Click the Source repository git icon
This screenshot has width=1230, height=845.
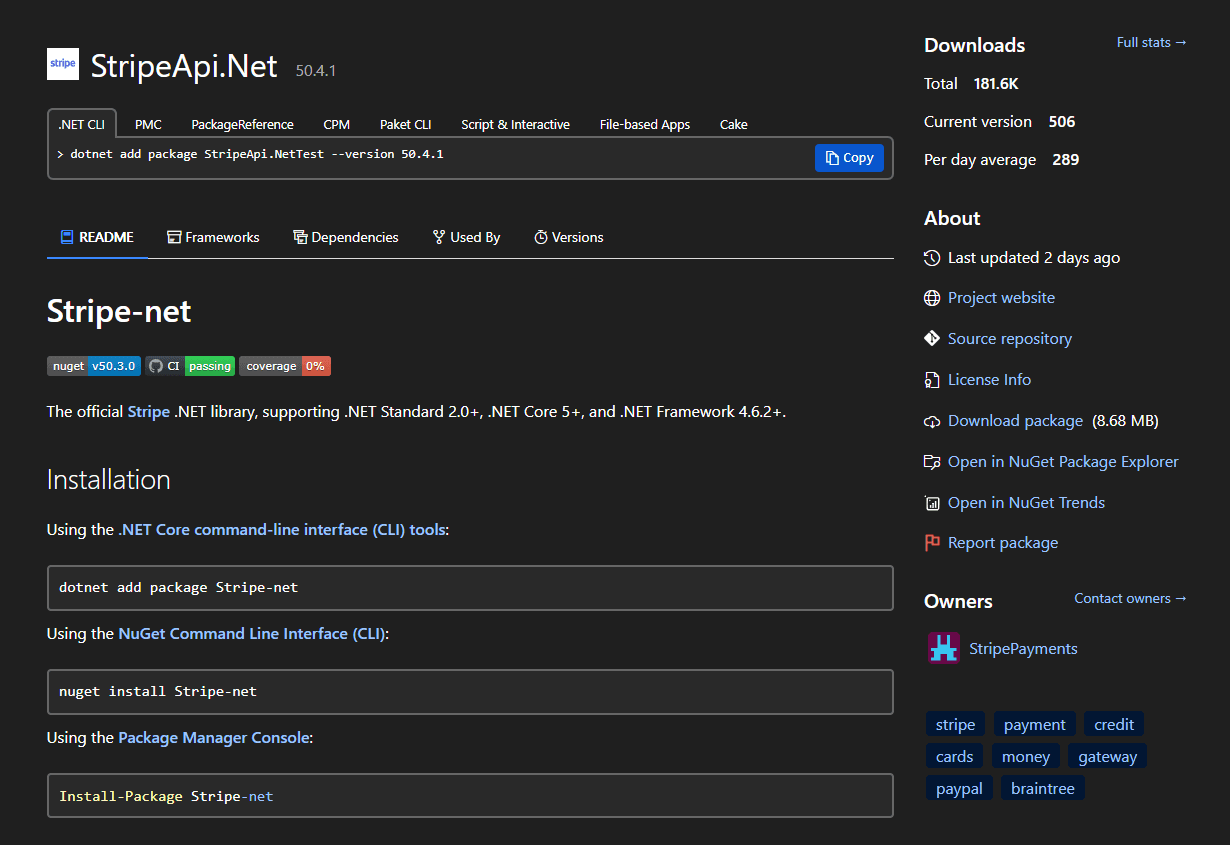(x=932, y=339)
